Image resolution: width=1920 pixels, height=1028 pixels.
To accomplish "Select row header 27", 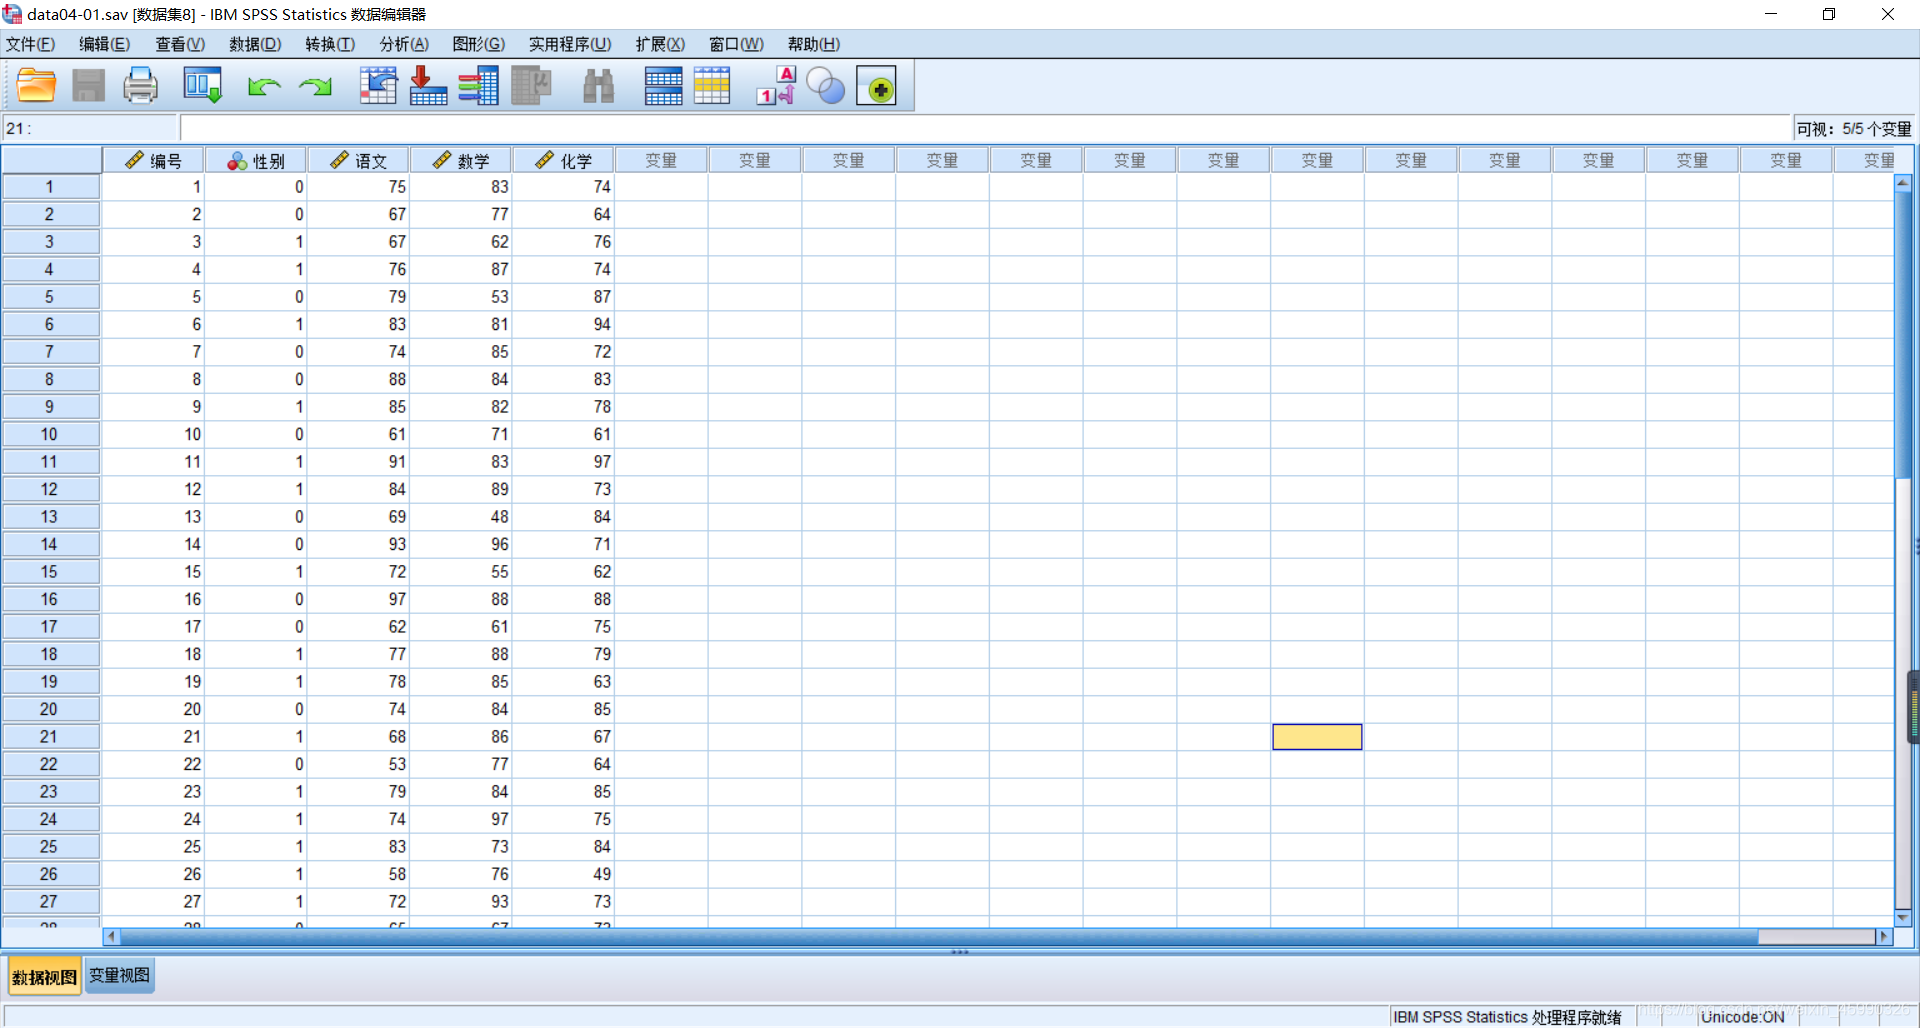I will pyautogui.click(x=50, y=901).
